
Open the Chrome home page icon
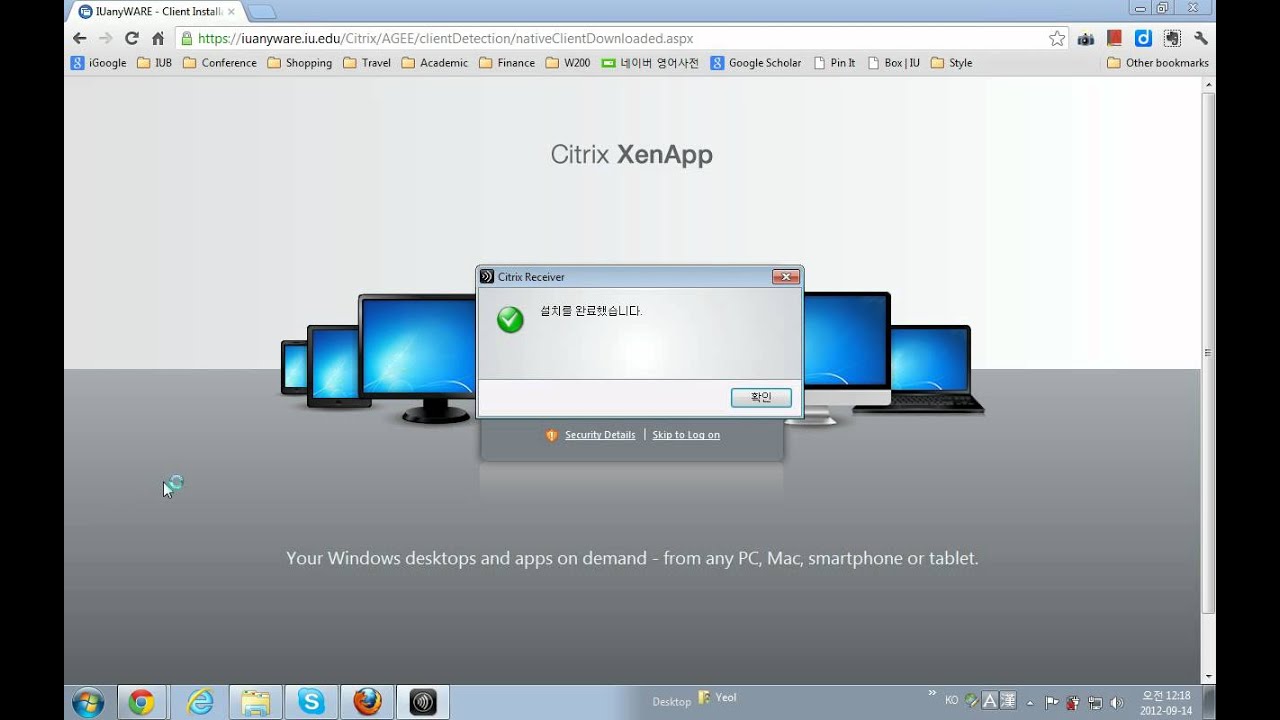[157, 38]
